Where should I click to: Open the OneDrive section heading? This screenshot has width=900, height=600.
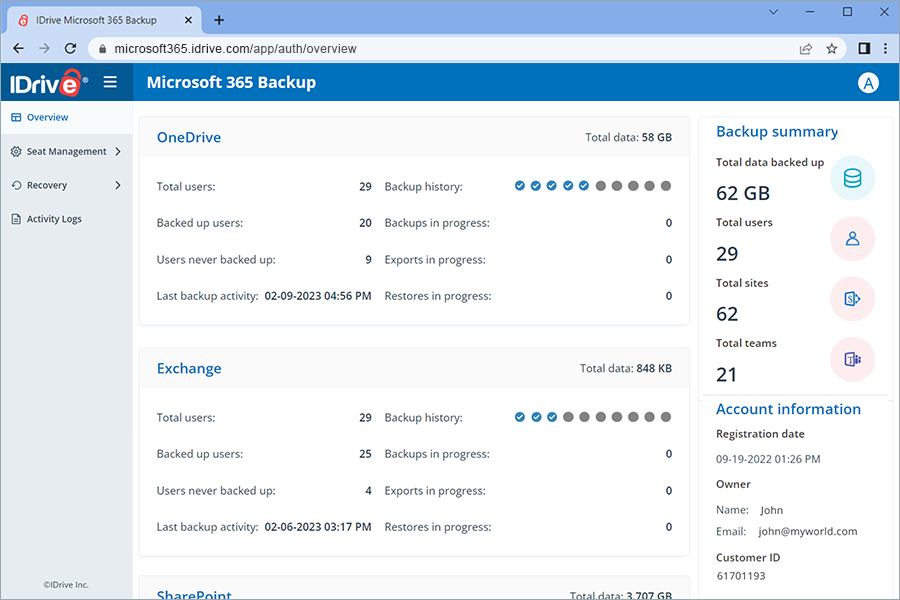[x=189, y=137]
